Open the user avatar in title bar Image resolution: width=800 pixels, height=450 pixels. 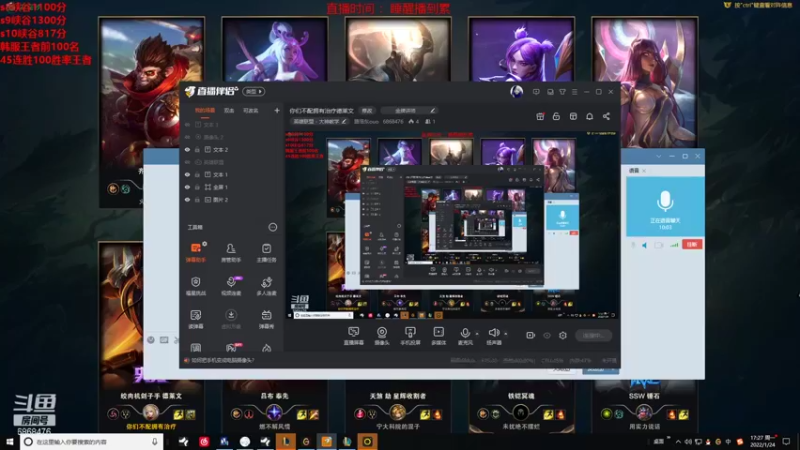pos(516,92)
